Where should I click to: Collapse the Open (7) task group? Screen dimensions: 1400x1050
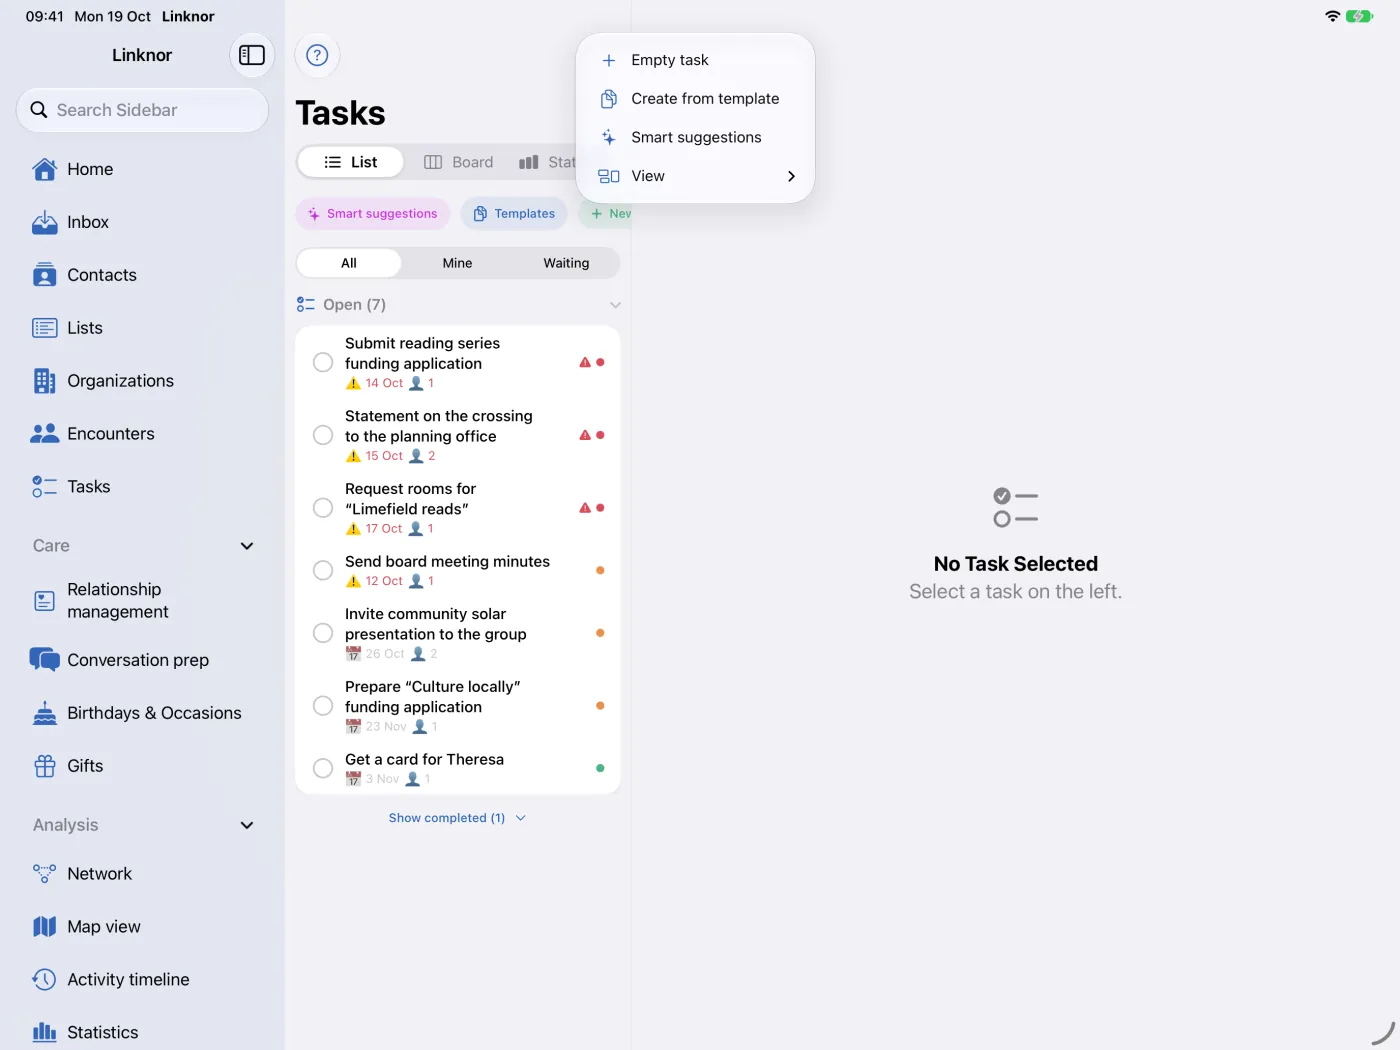(615, 305)
